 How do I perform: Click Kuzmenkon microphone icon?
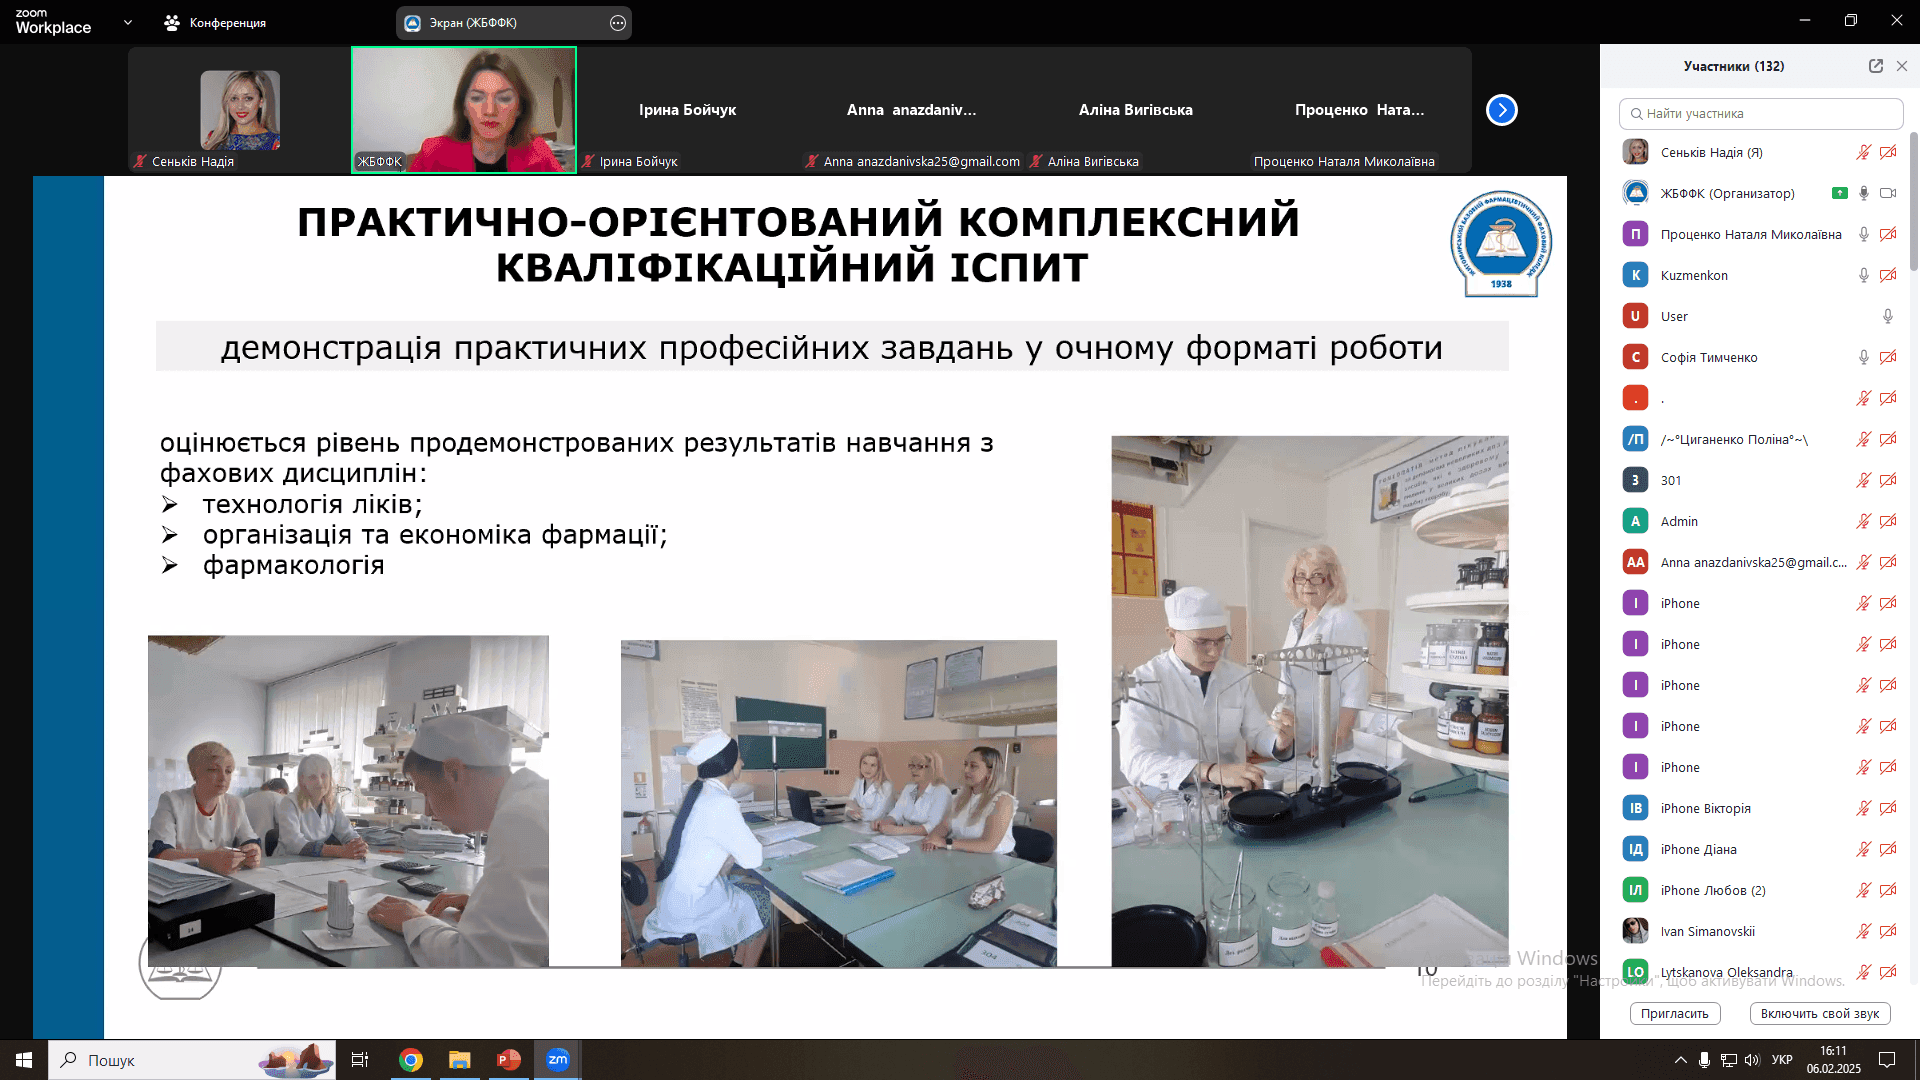point(1864,275)
